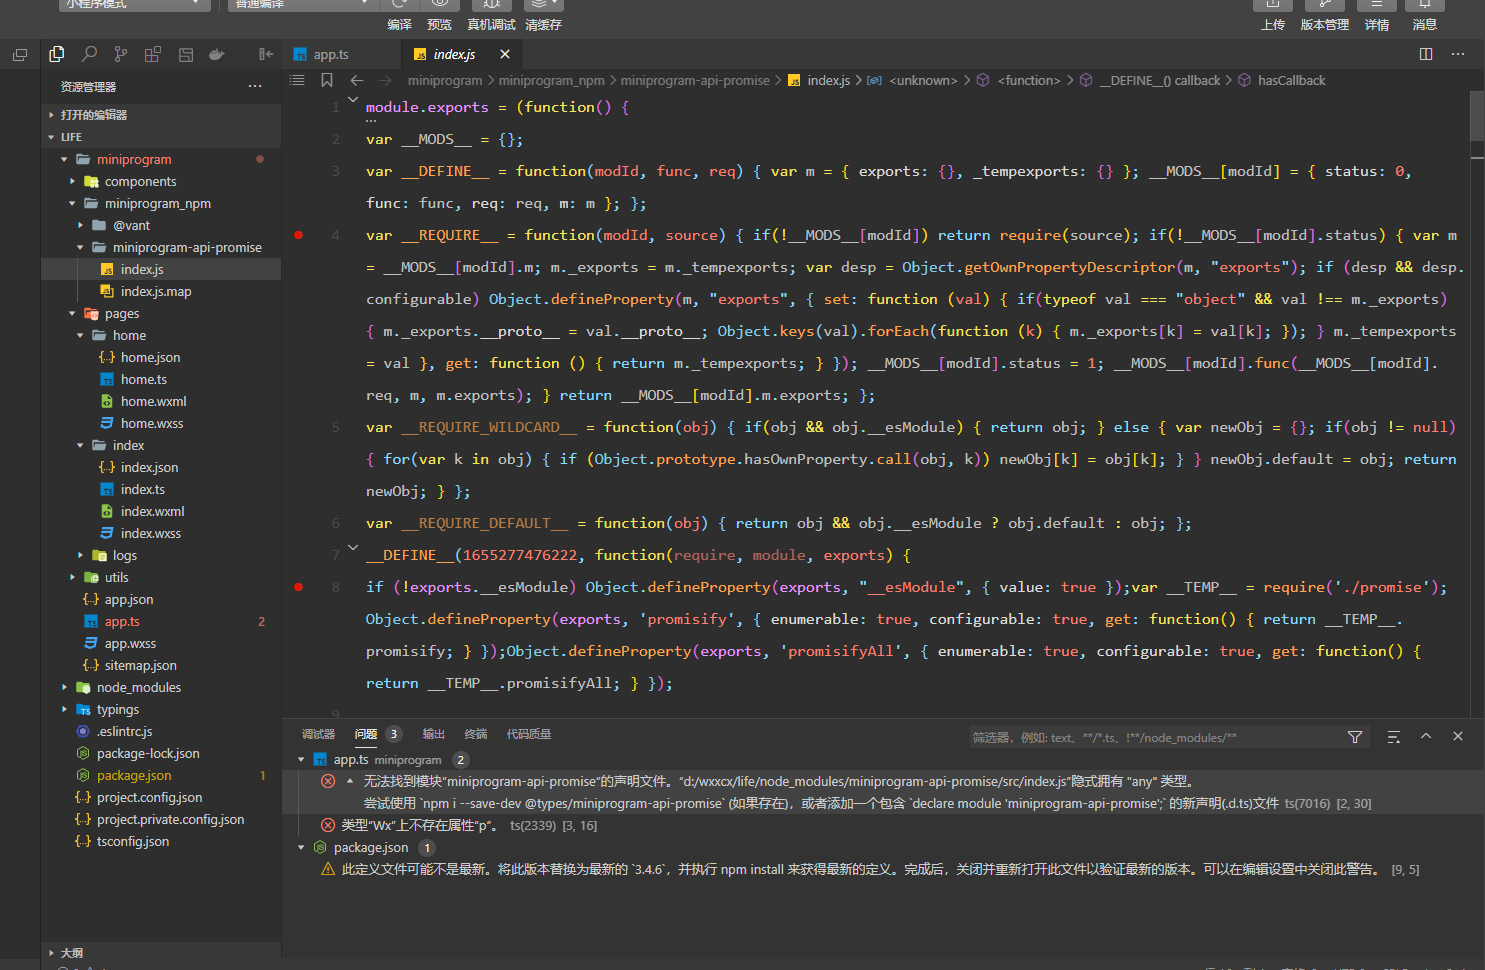Image resolution: width=1485 pixels, height=970 pixels.
Task: Collapse the sidebar with the arrow-bar icon
Action: click(265, 54)
